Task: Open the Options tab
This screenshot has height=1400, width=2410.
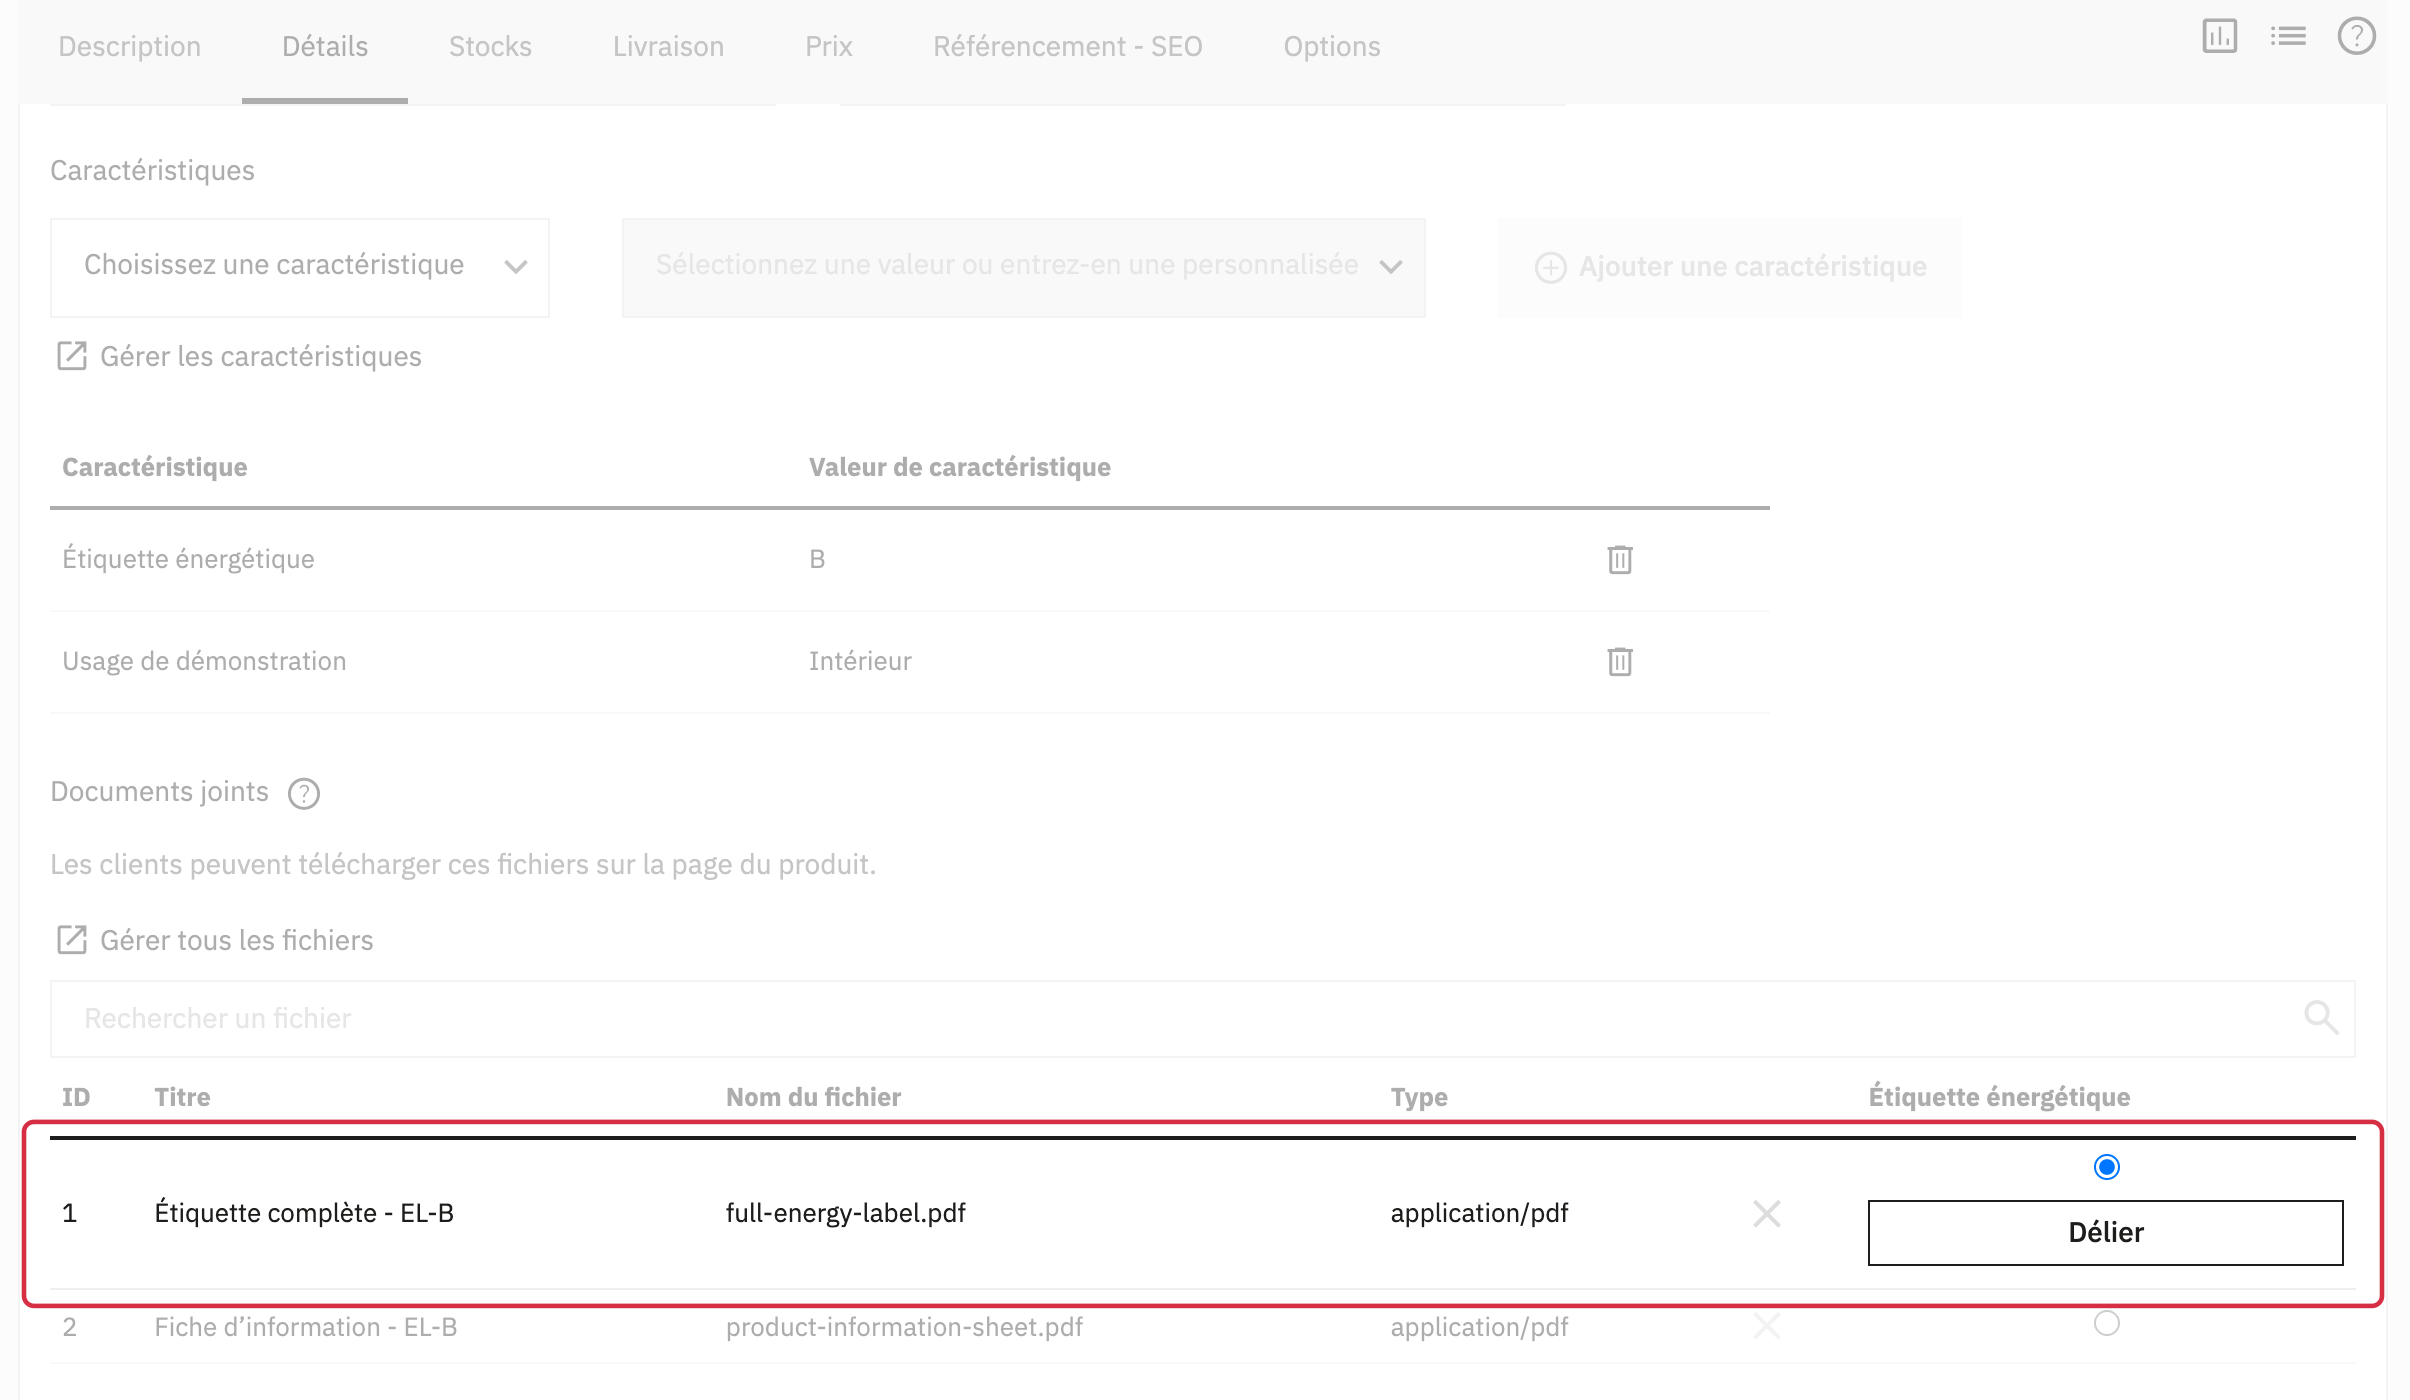Action: [x=1332, y=47]
